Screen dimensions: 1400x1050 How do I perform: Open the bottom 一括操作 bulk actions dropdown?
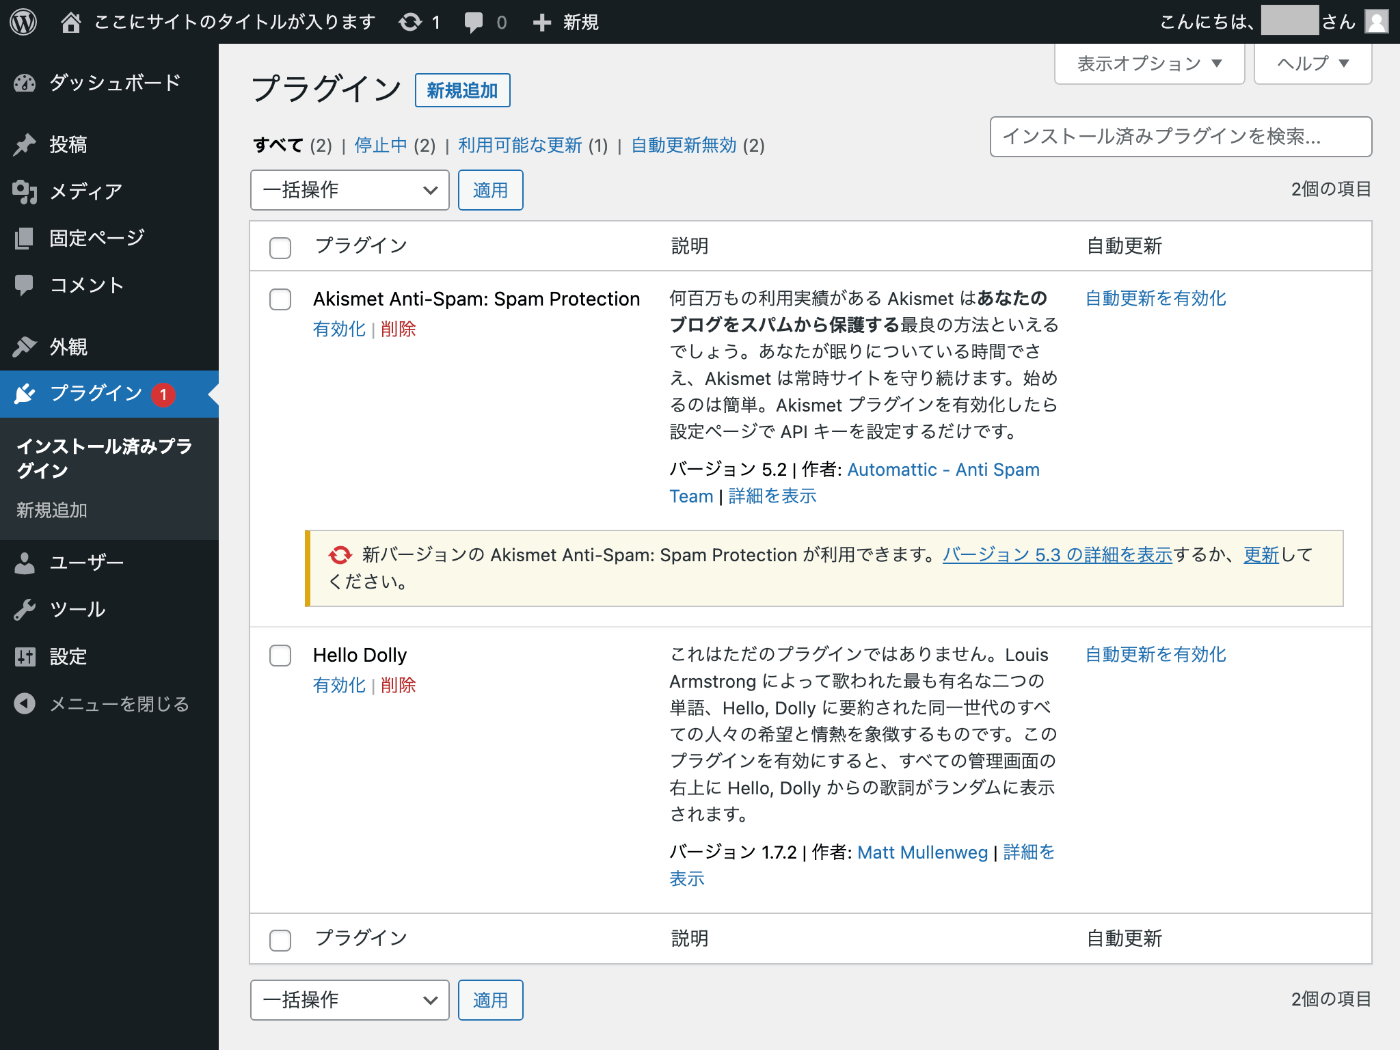pyautogui.click(x=350, y=1000)
